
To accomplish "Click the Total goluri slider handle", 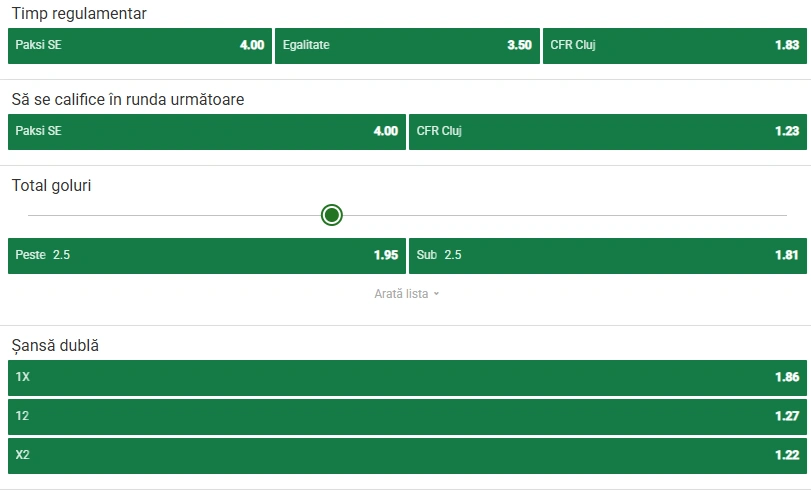I will click(332, 215).
